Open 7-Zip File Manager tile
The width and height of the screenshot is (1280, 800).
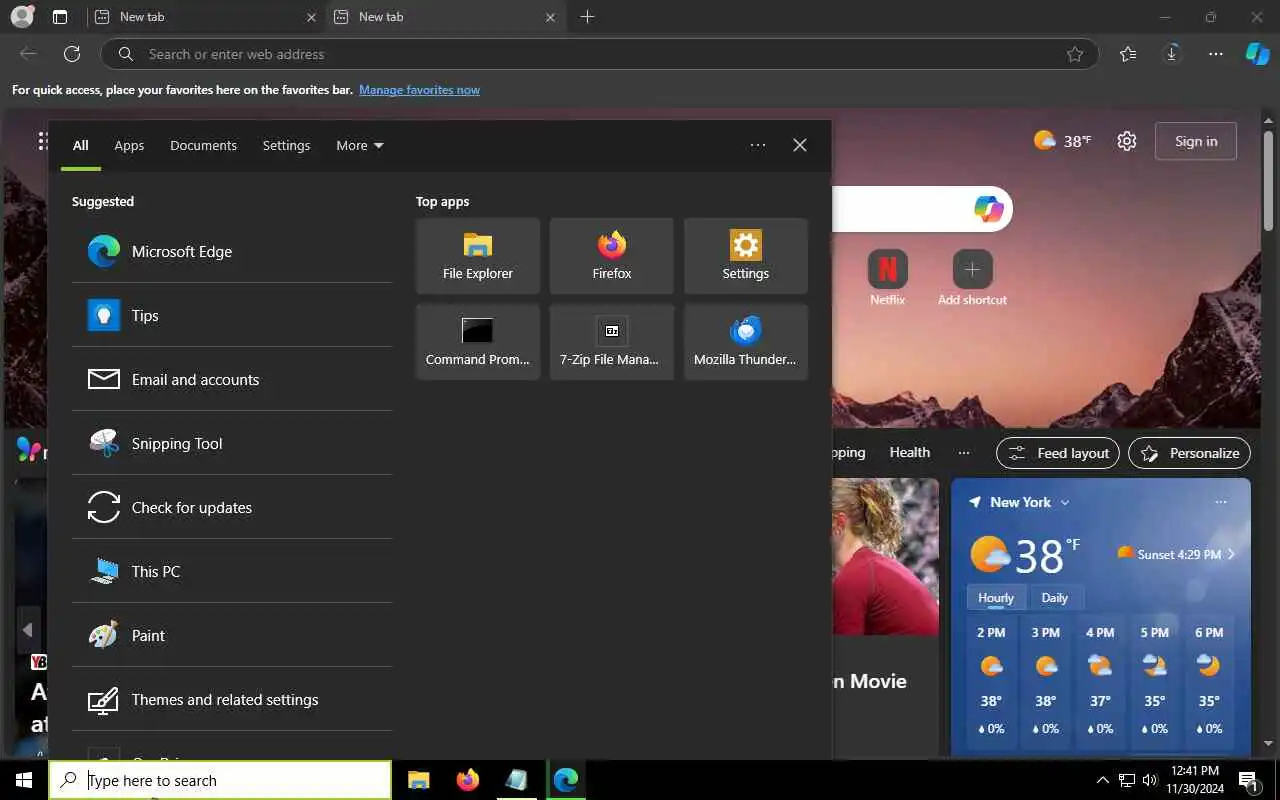(x=612, y=342)
